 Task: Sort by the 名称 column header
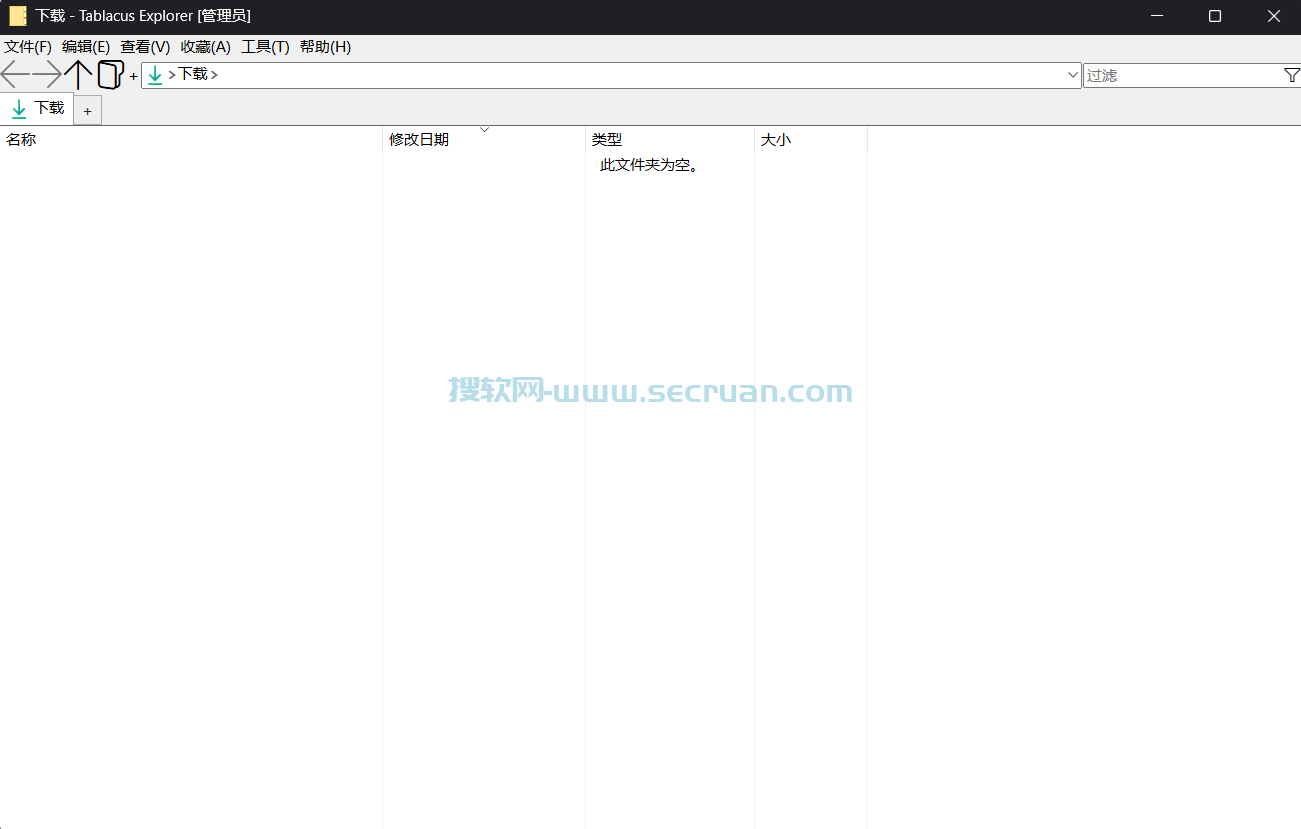pyautogui.click(x=191, y=140)
